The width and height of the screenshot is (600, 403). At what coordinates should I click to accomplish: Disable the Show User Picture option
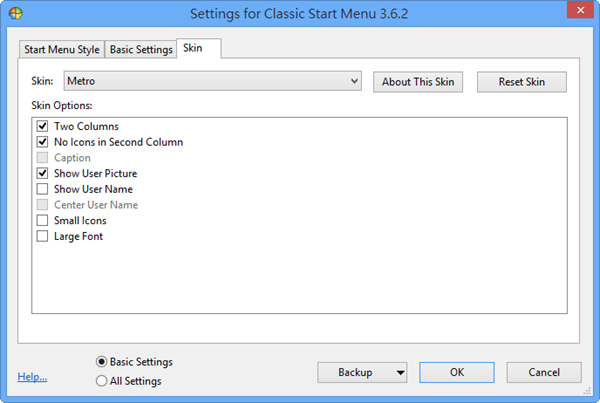pyautogui.click(x=42, y=173)
